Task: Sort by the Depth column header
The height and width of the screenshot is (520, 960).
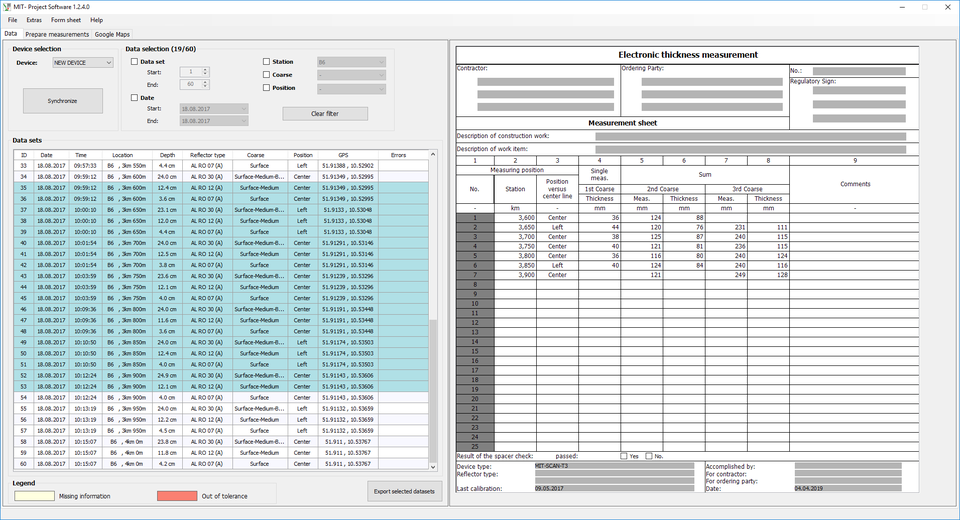Action: [167, 155]
